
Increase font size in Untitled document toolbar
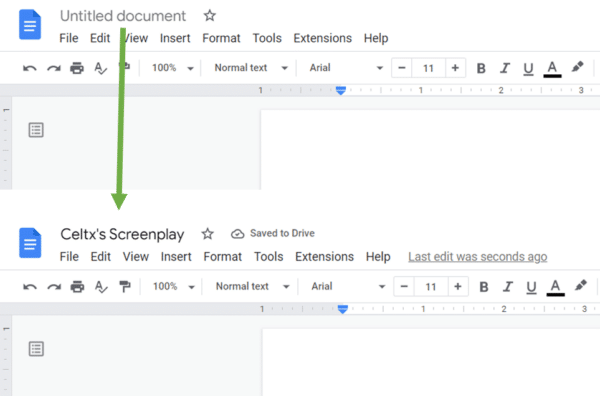(x=455, y=68)
